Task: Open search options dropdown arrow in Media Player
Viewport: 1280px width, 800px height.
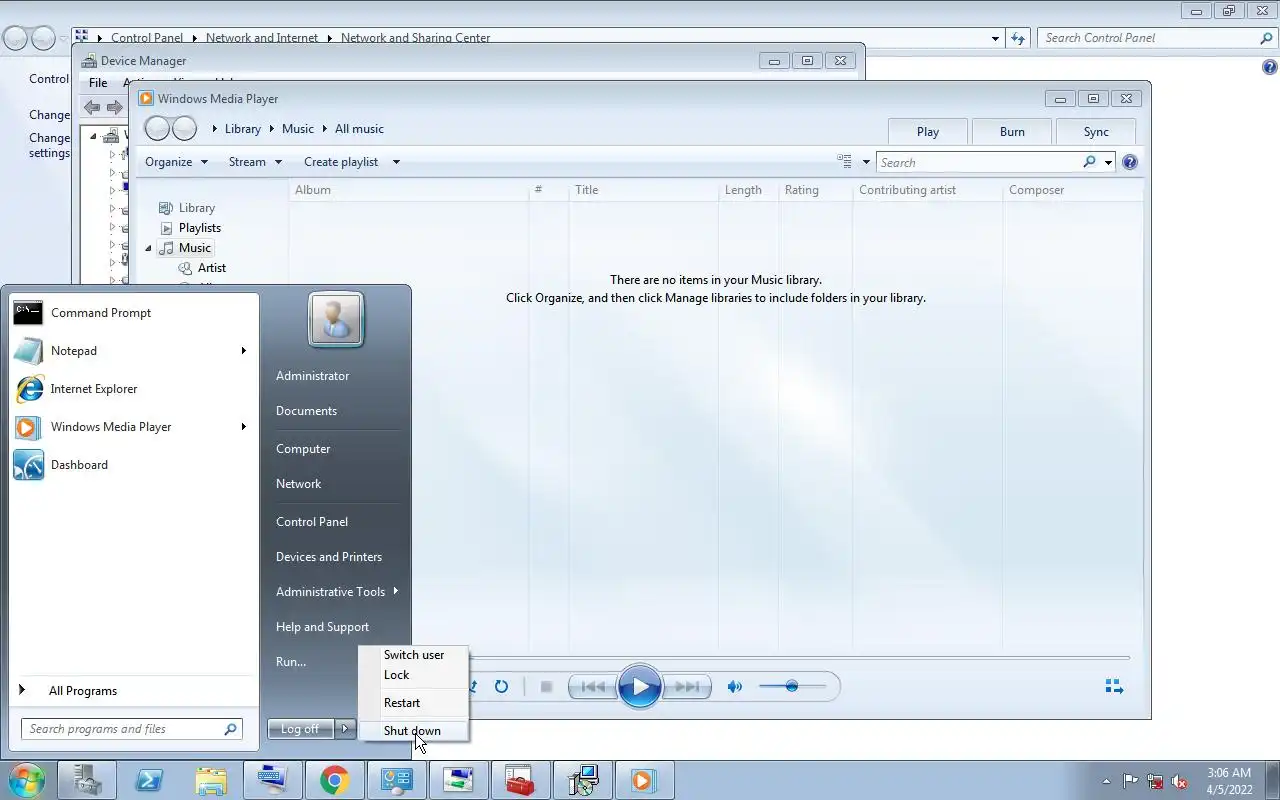Action: click(1108, 162)
